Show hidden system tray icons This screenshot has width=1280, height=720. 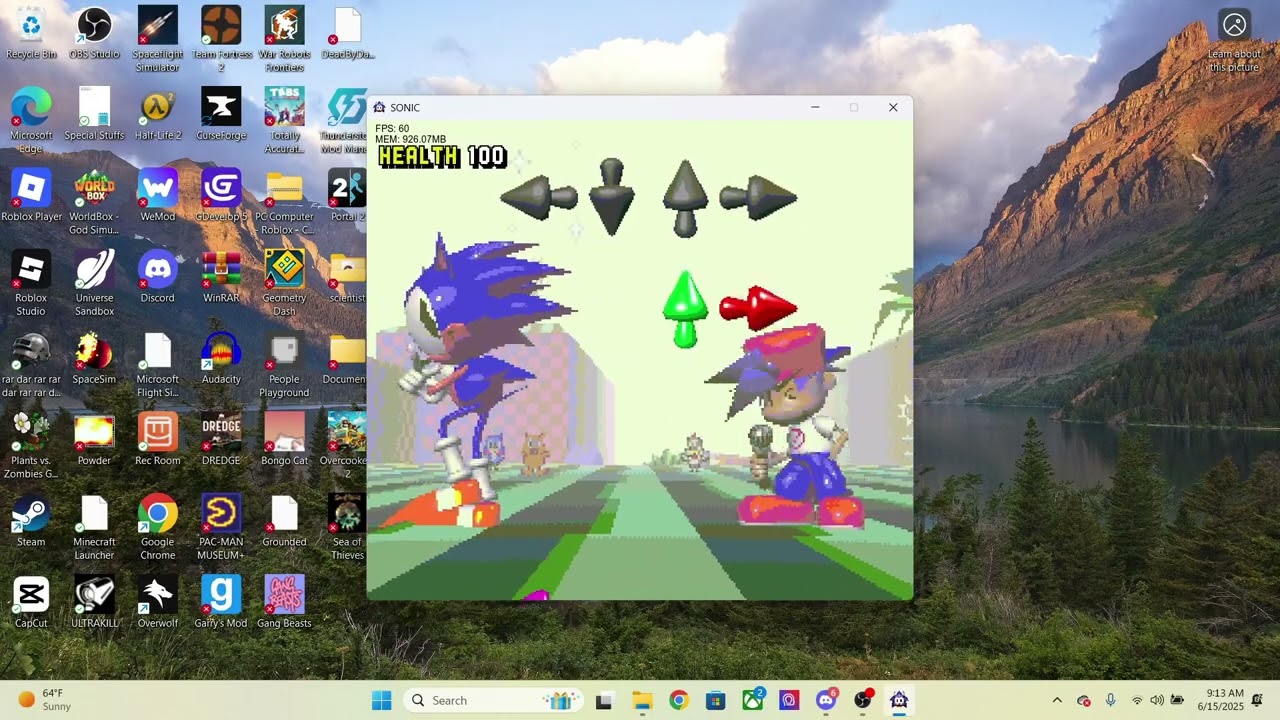(x=1057, y=700)
